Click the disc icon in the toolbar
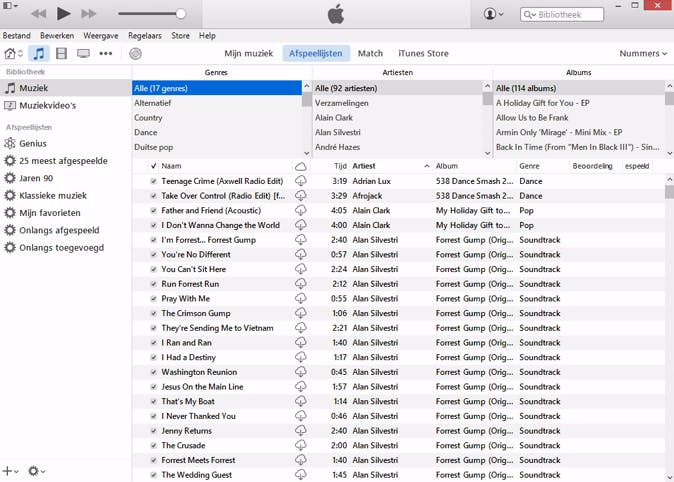This screenshot has height=482, width=674. (x=135, y=54)
